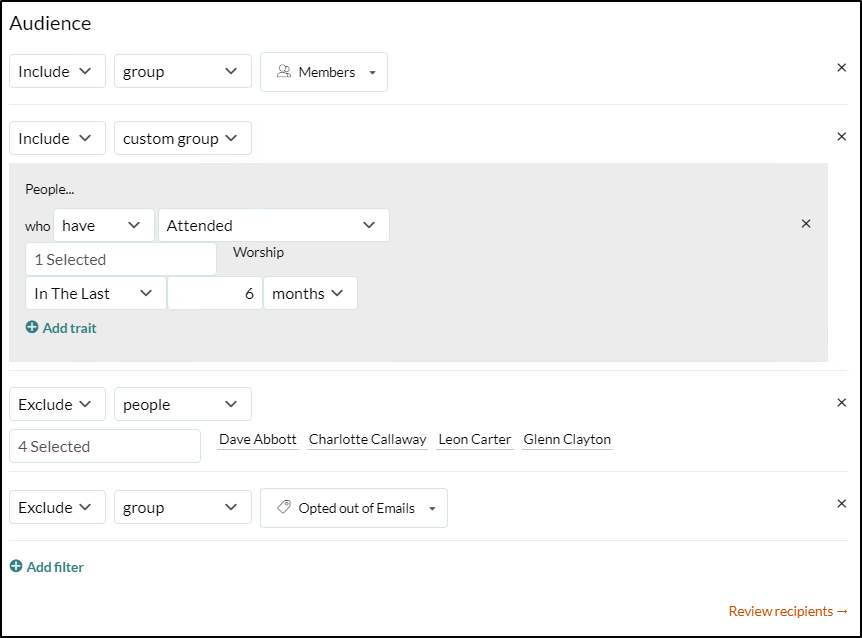
Task: Delete the Attended Worship trait
Action: click(806, 224)
